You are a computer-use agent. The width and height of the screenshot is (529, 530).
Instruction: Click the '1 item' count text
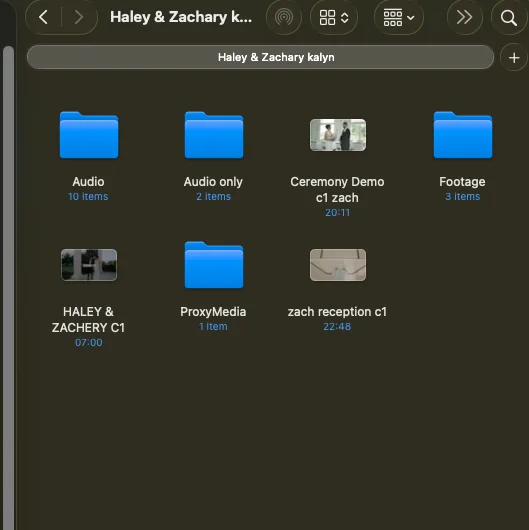click(213, 327)
